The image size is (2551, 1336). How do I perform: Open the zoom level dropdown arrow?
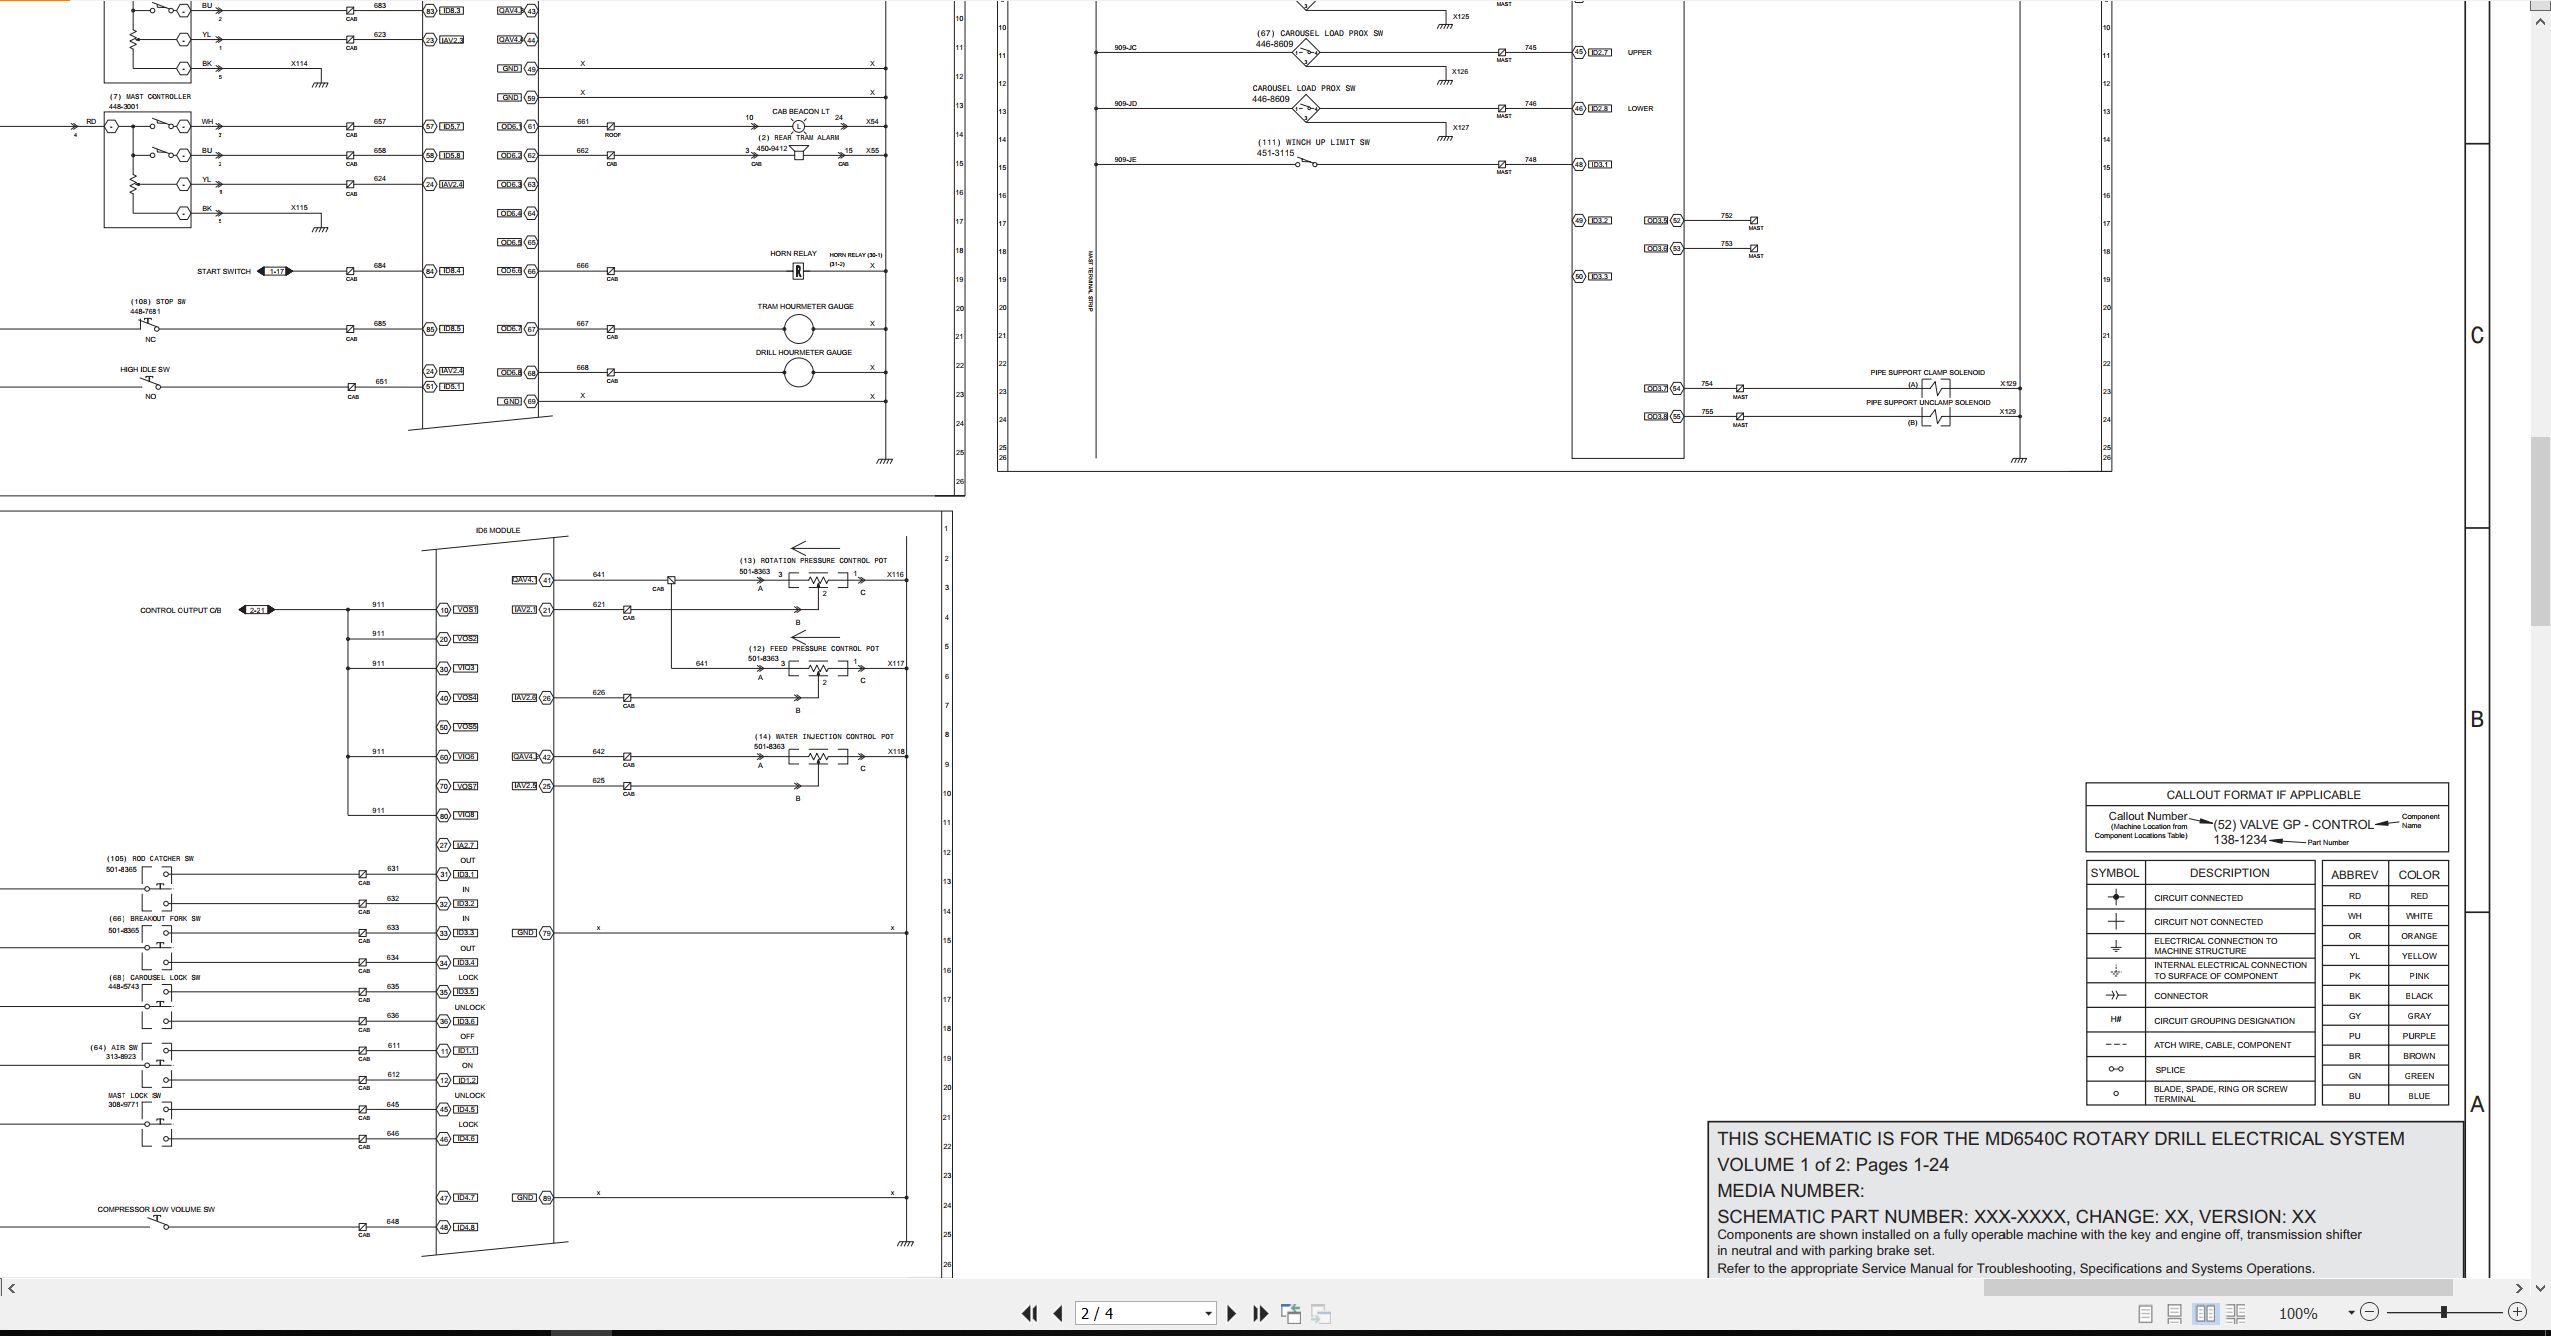point(2350,1313)
